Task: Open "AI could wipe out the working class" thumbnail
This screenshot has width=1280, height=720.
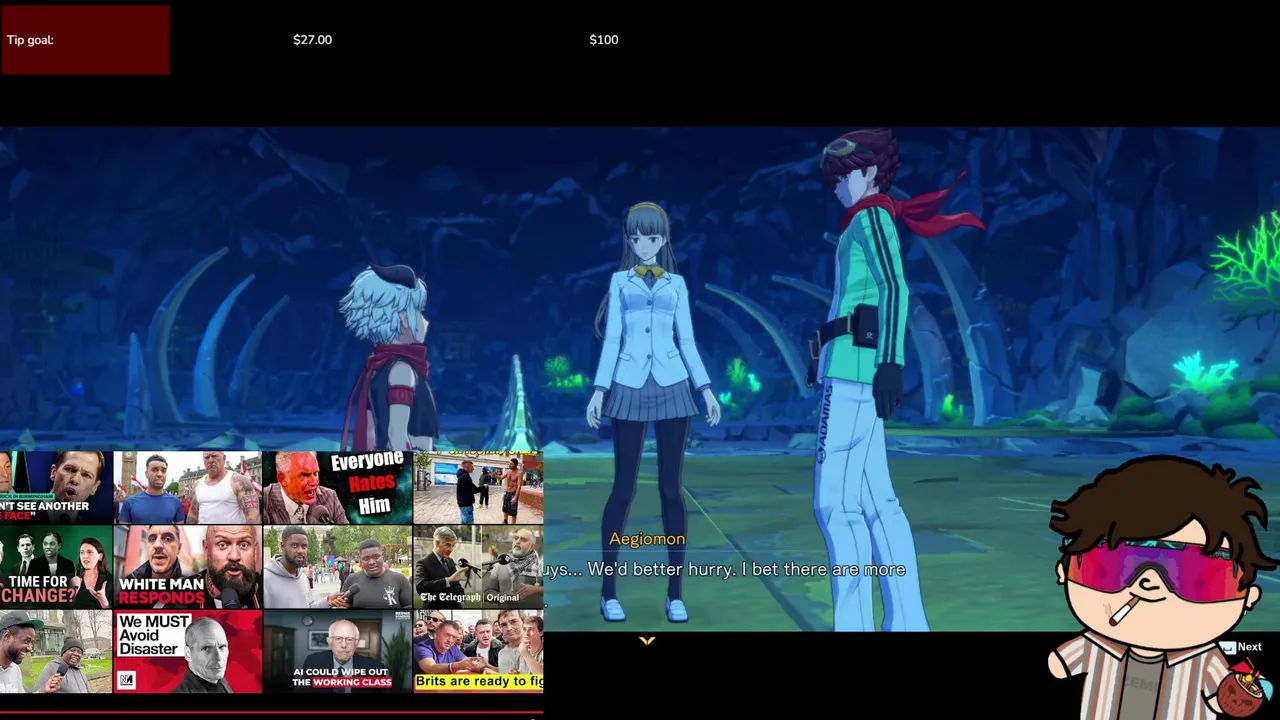Action: [337, 651]
